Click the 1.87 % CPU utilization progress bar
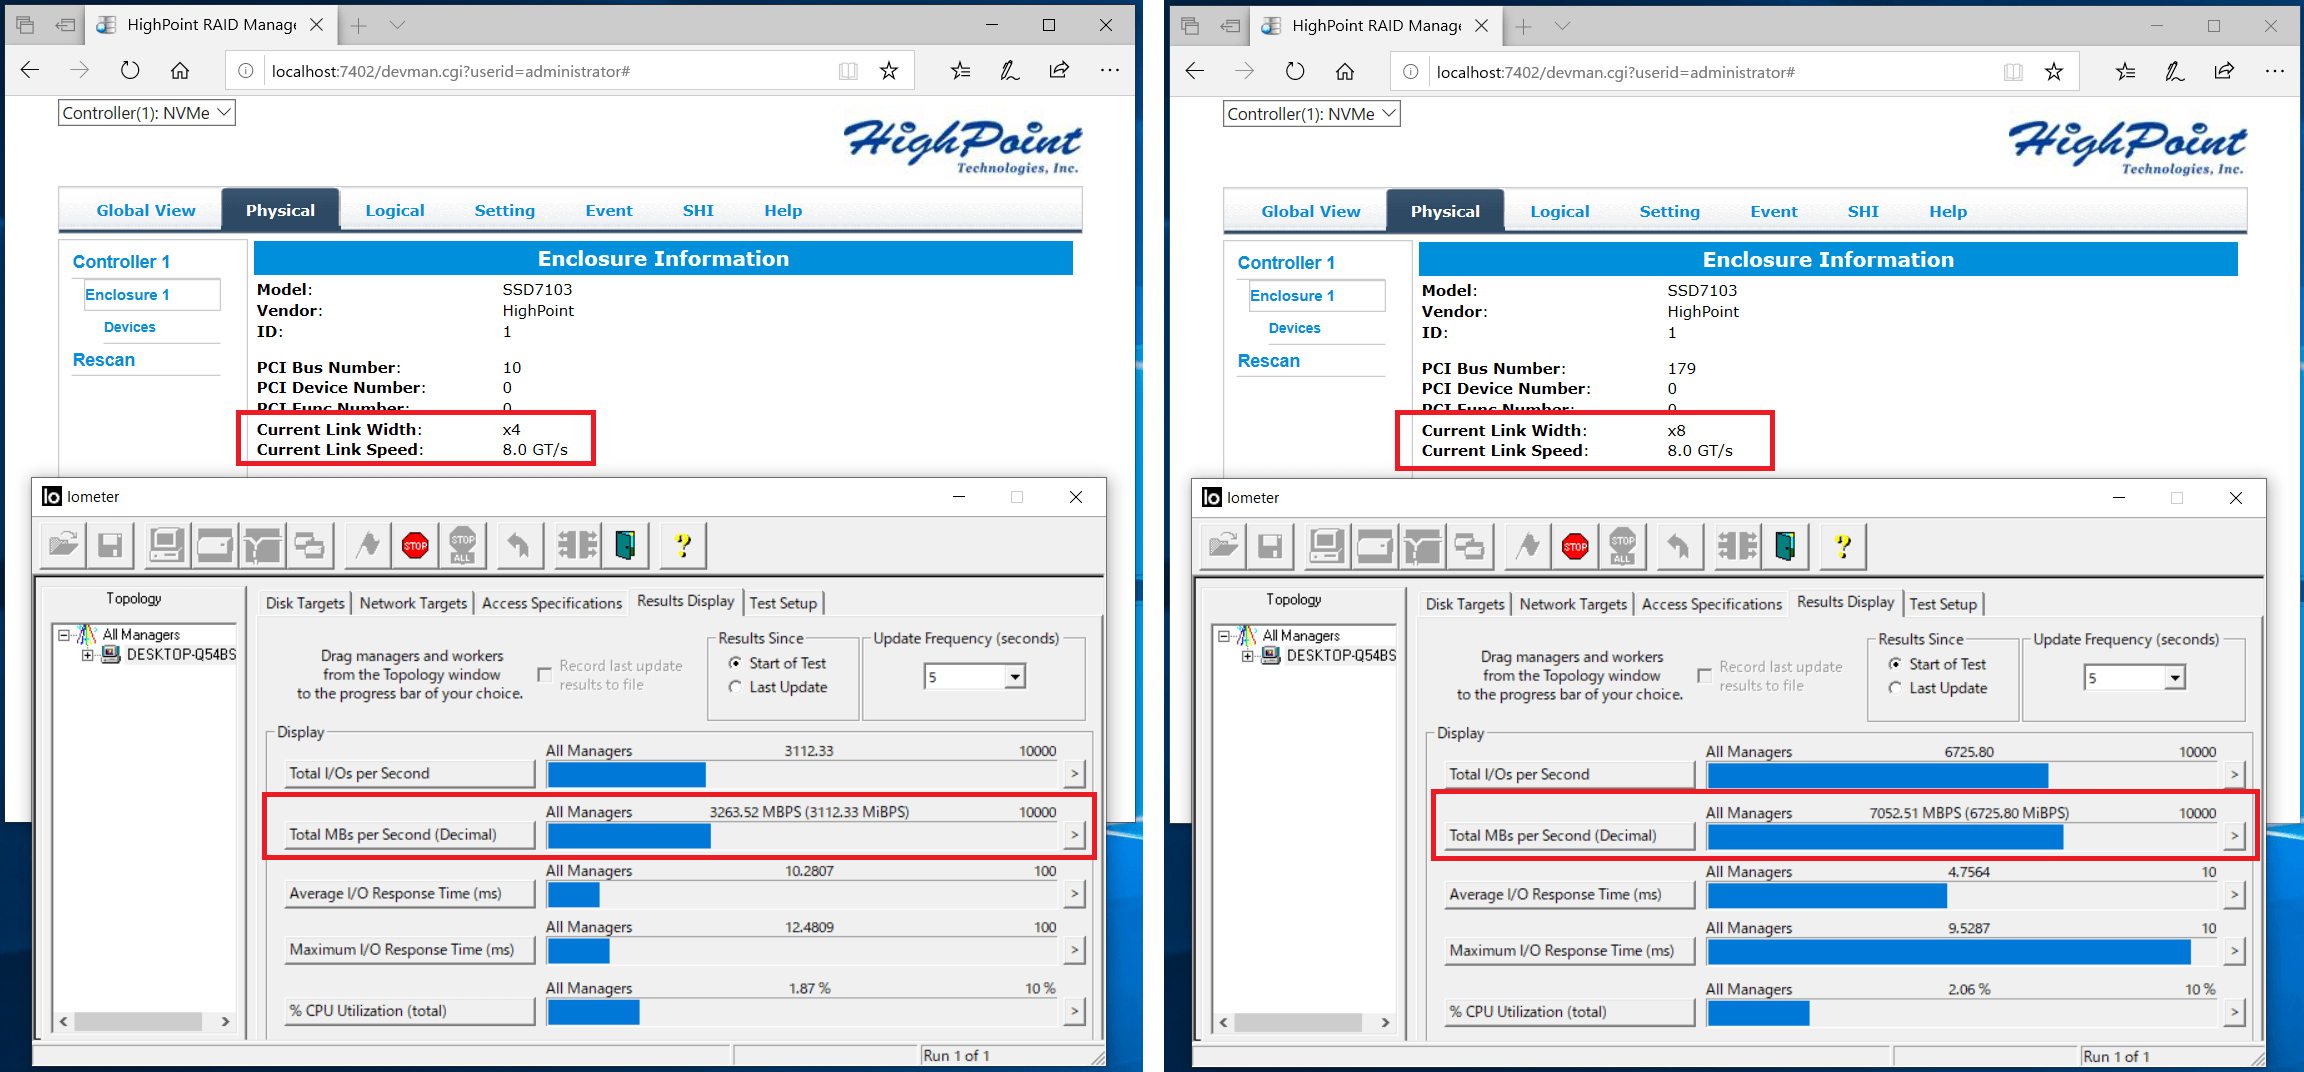The image size is (2304, 1072). point(803,1011)
